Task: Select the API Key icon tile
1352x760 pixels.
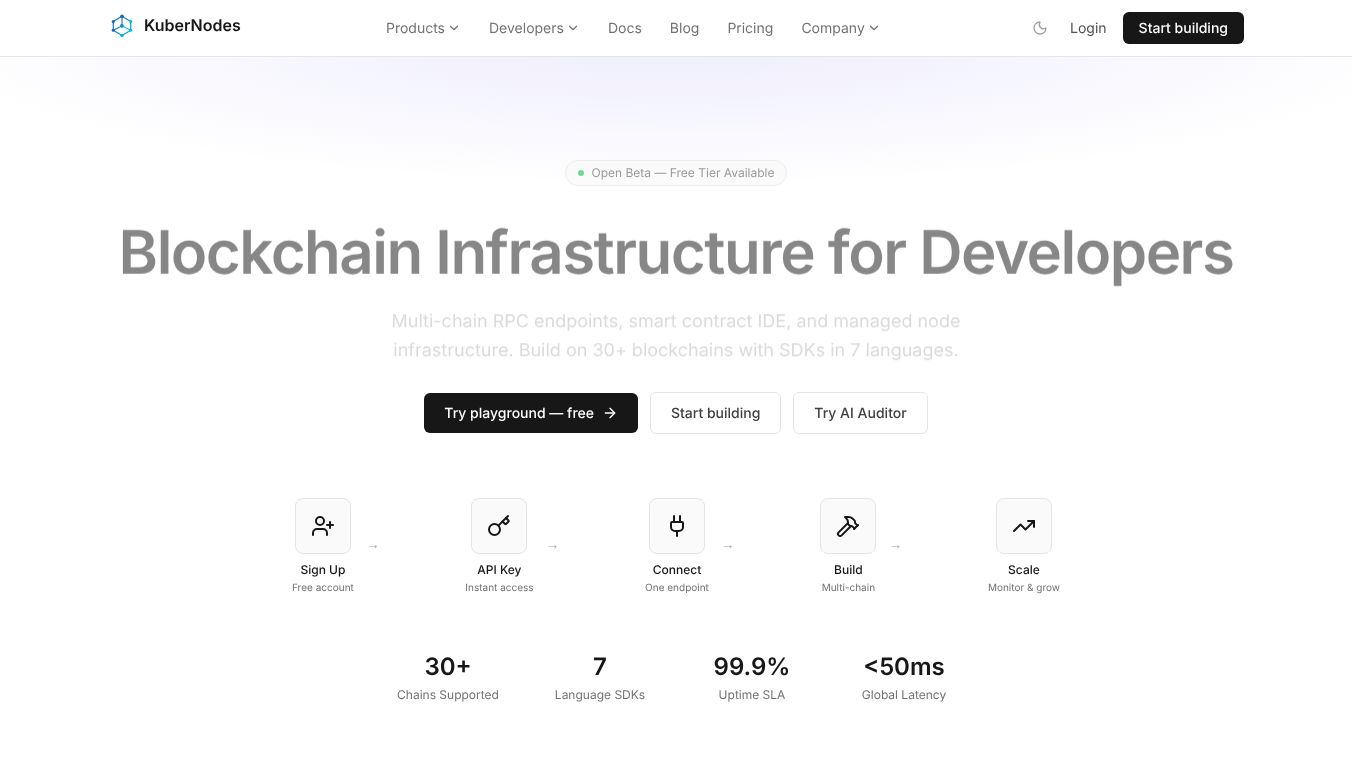Action: [x=499, y=526]
